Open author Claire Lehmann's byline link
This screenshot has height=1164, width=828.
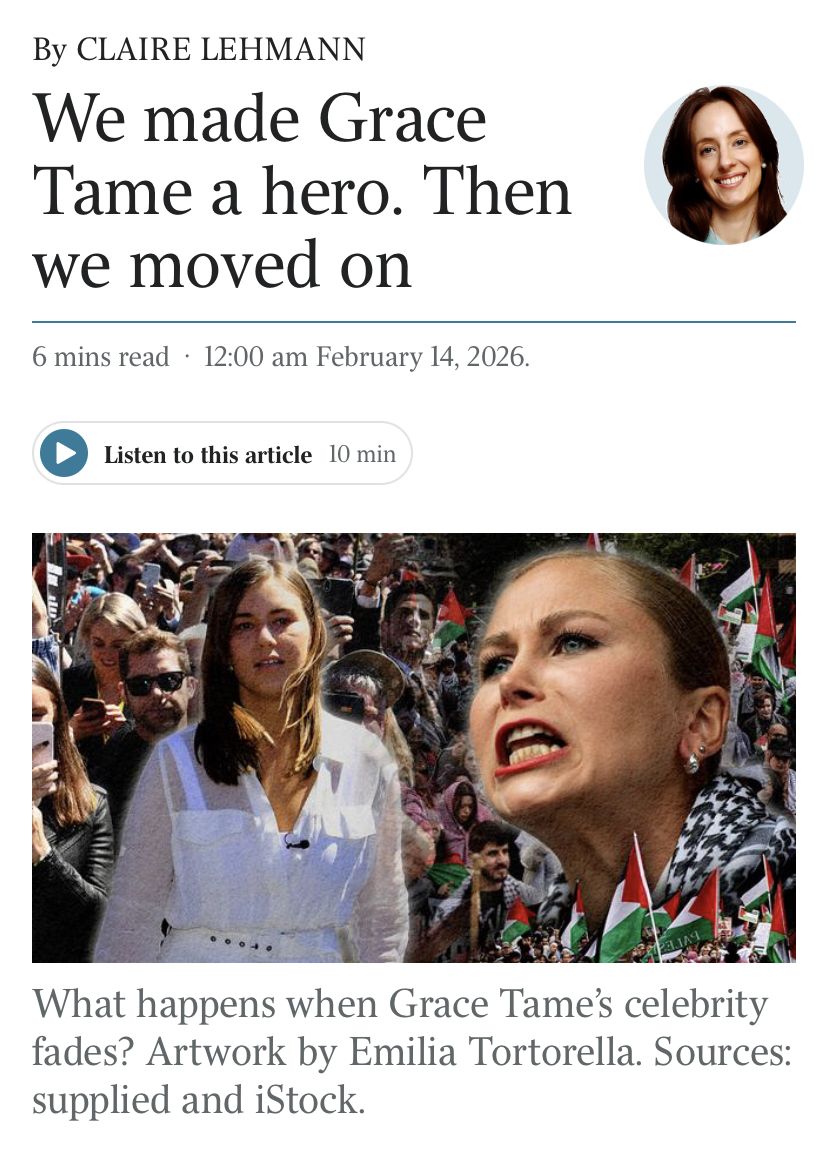click(x=221, y=50)
